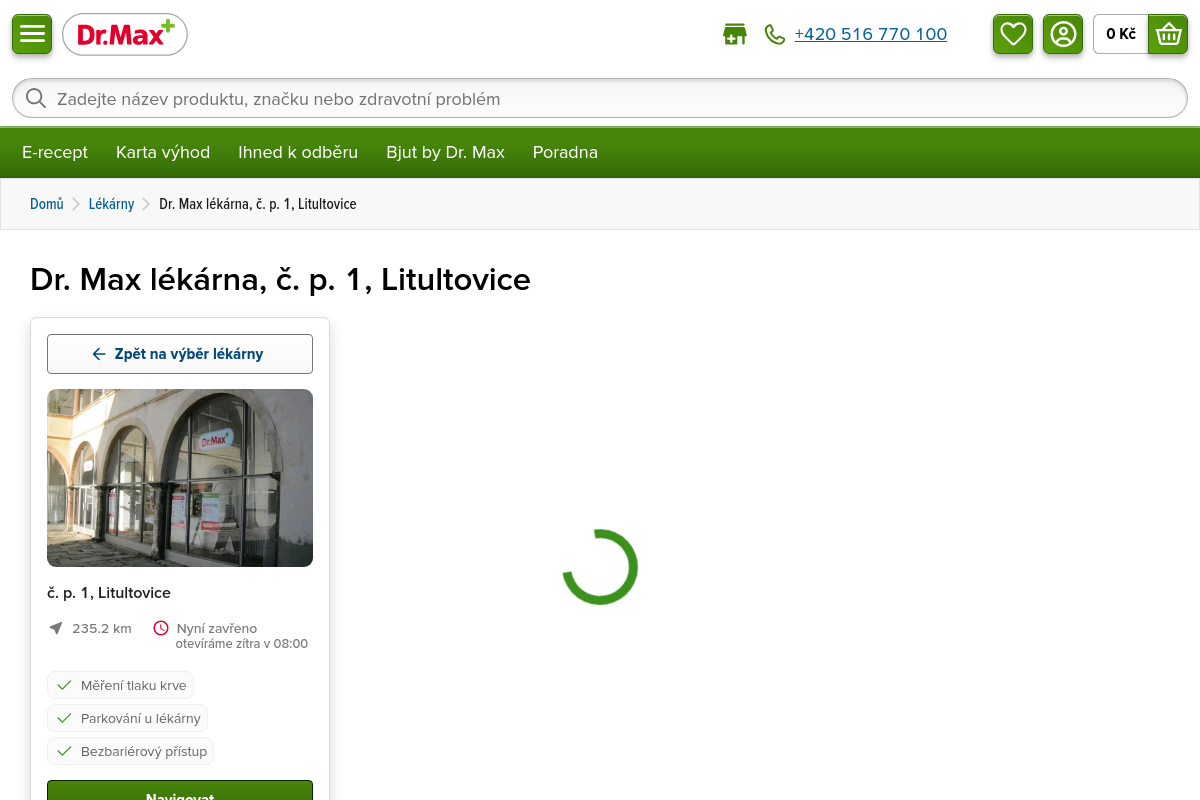Open the pharmacy store locator icon
1200x800 pixels.
pyautogui.click(x=735, y=34)
